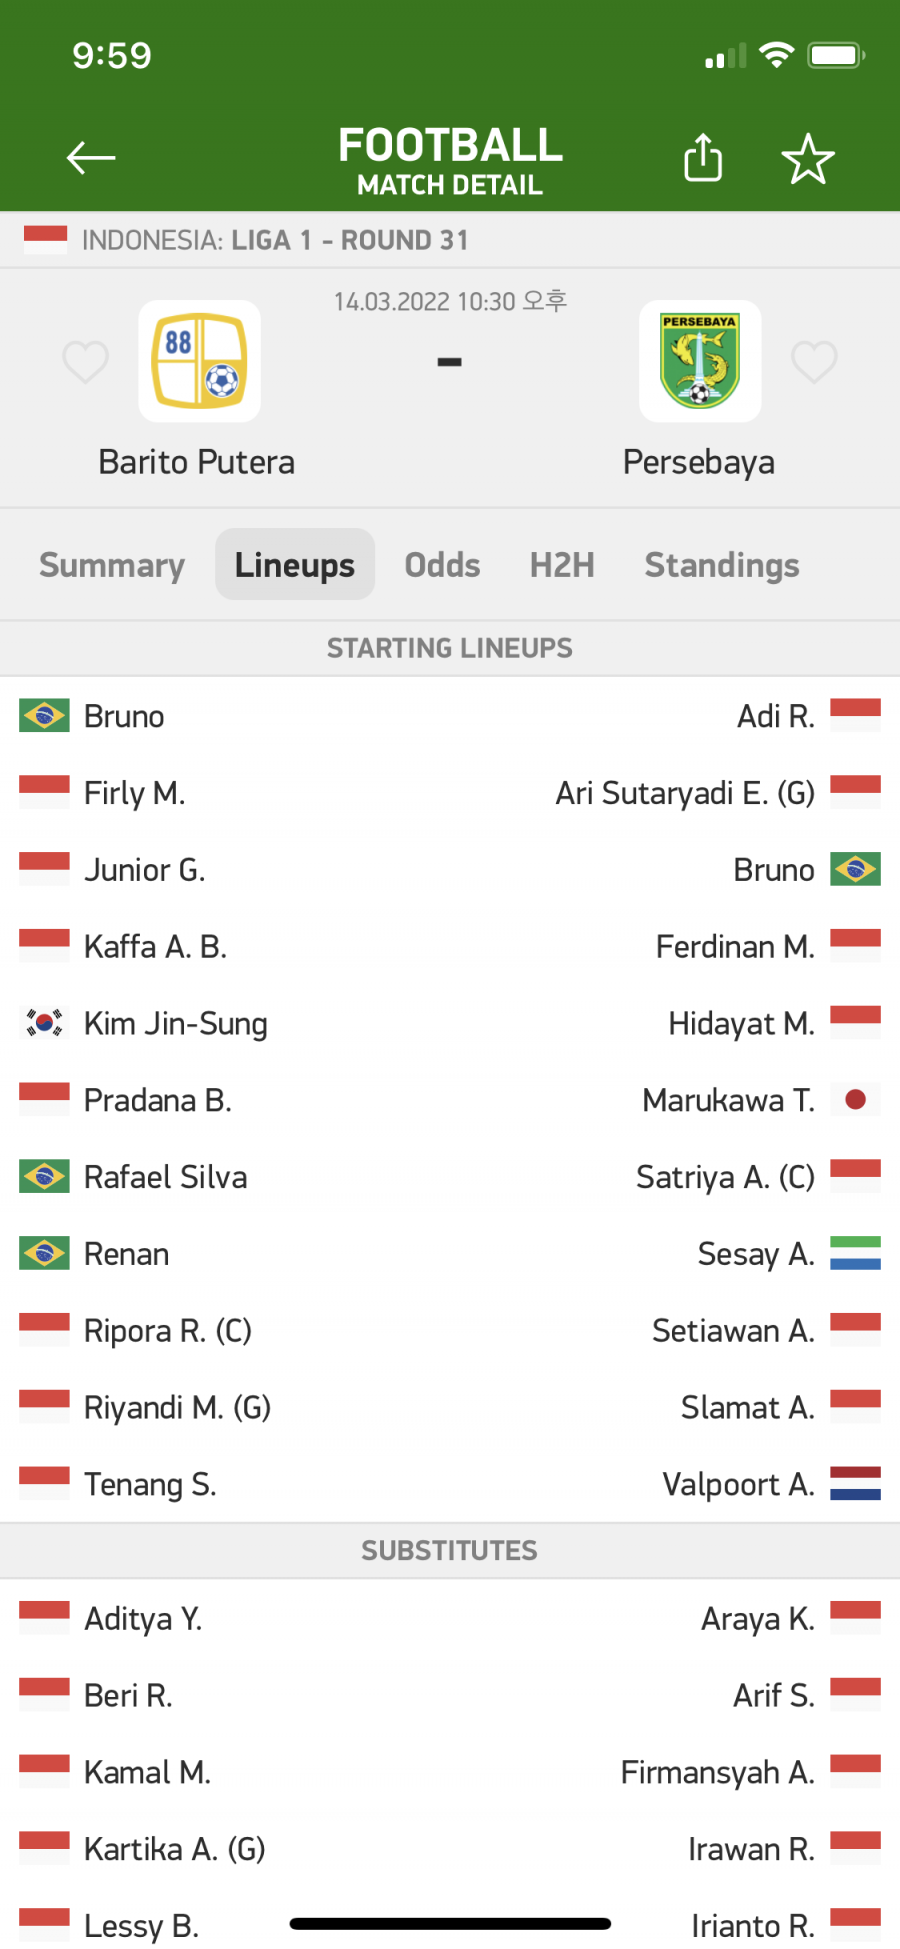Open the Persebaya team crest

(700, 361)
